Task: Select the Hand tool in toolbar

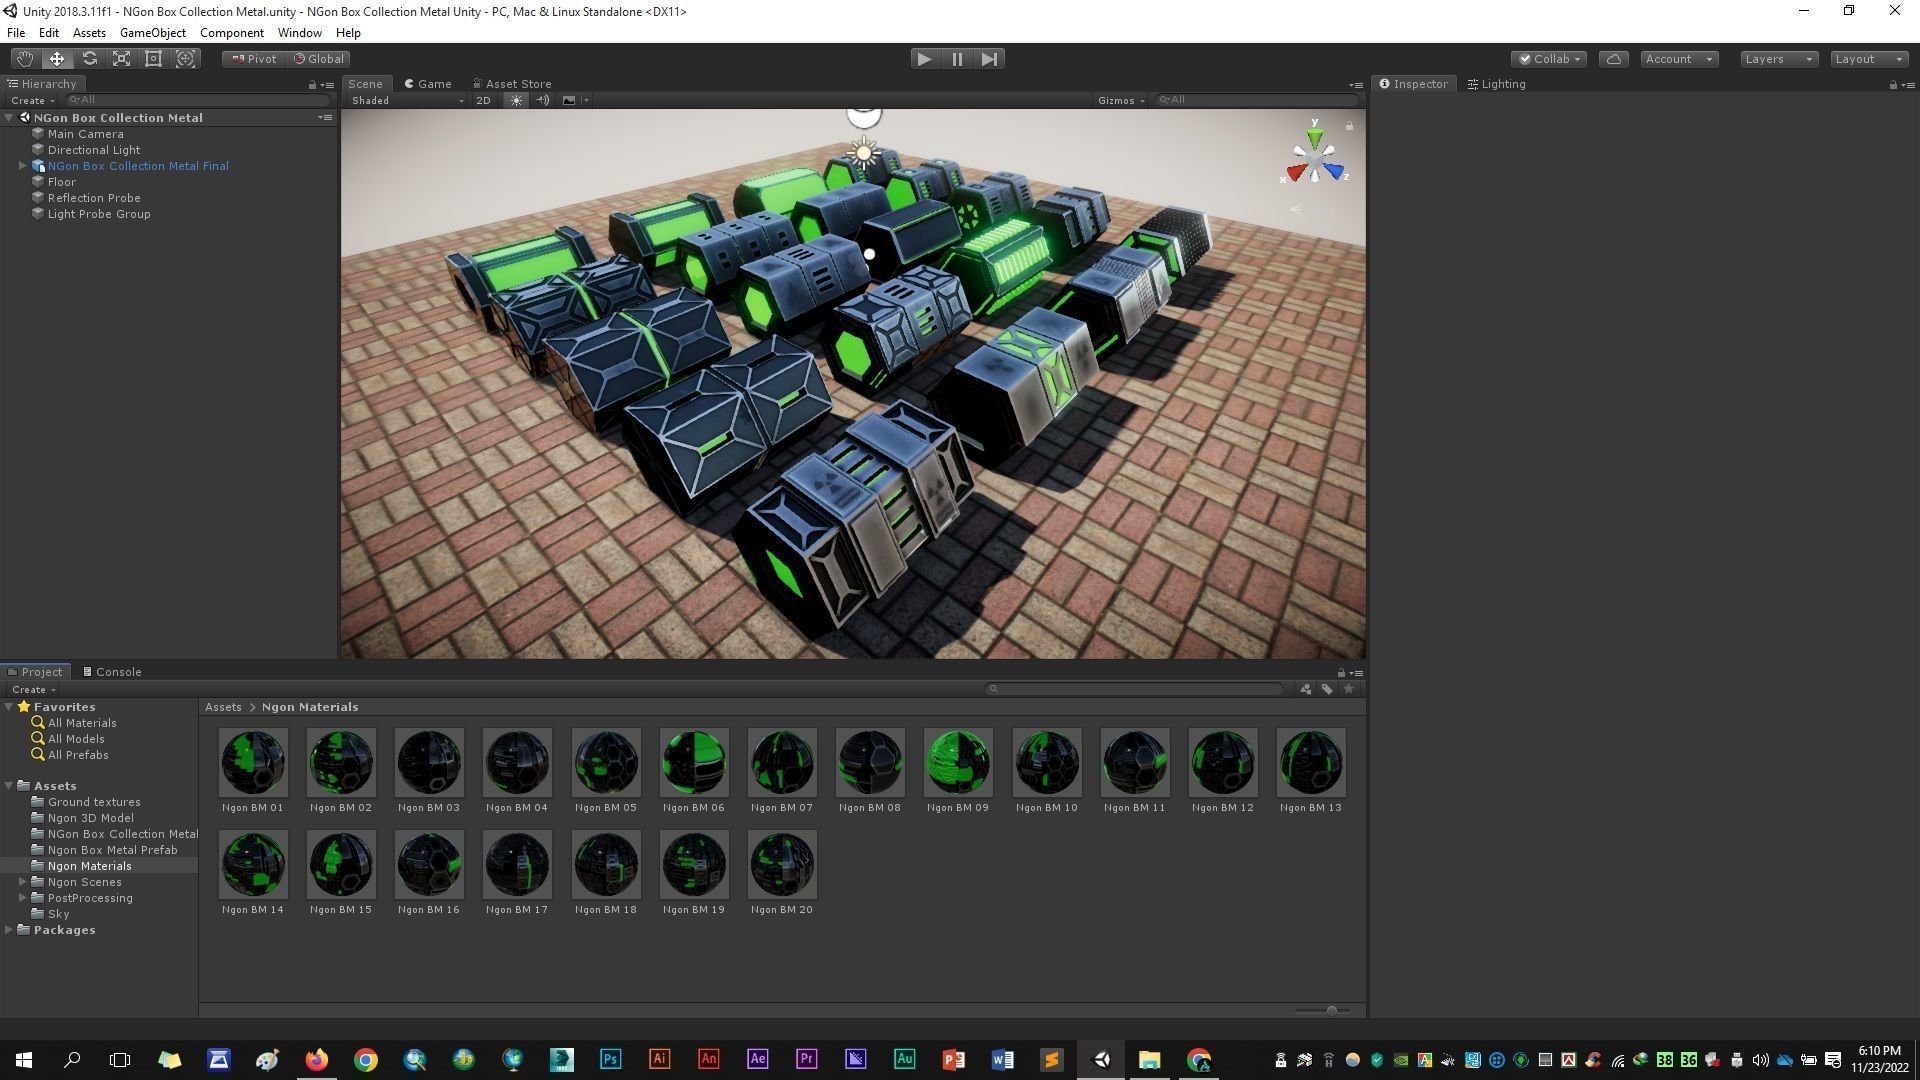Action: tap(24, 59)
